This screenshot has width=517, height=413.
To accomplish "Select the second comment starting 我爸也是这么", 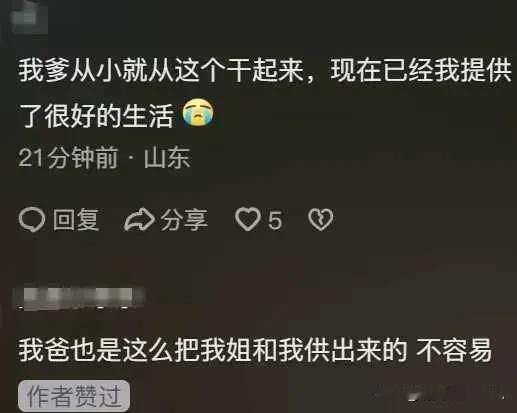I will (255, 350).
